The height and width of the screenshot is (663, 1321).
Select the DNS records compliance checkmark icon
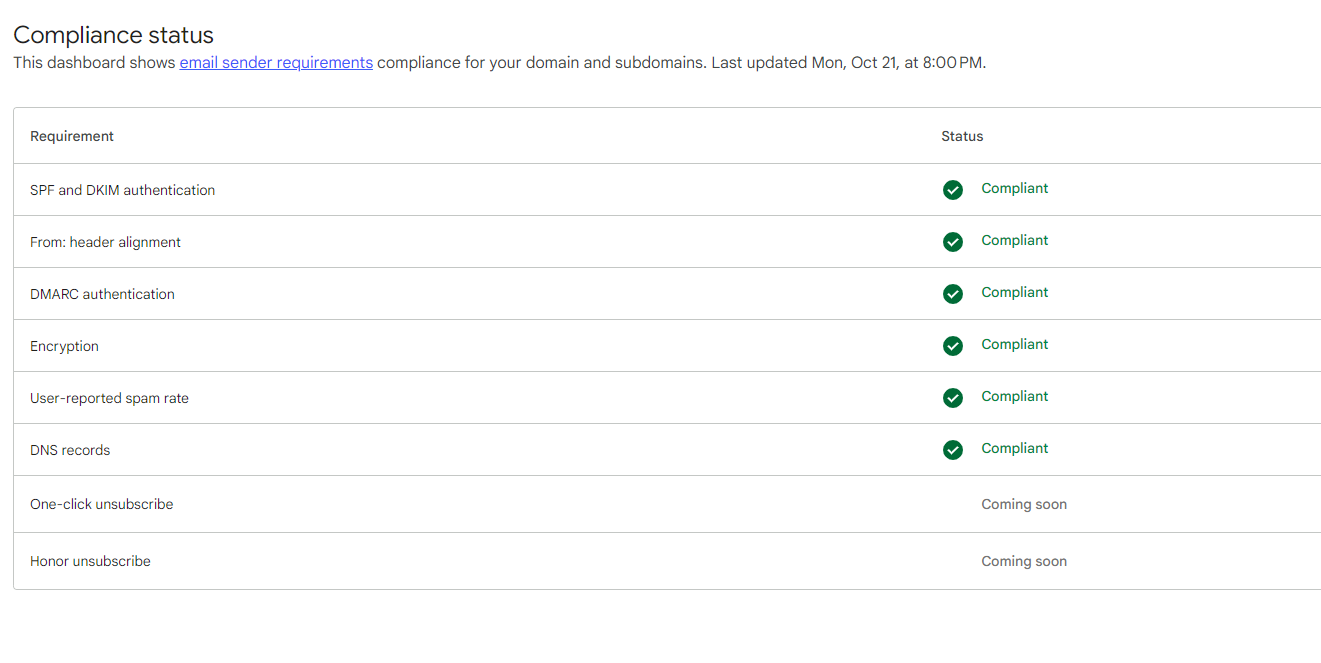(952, 449)
